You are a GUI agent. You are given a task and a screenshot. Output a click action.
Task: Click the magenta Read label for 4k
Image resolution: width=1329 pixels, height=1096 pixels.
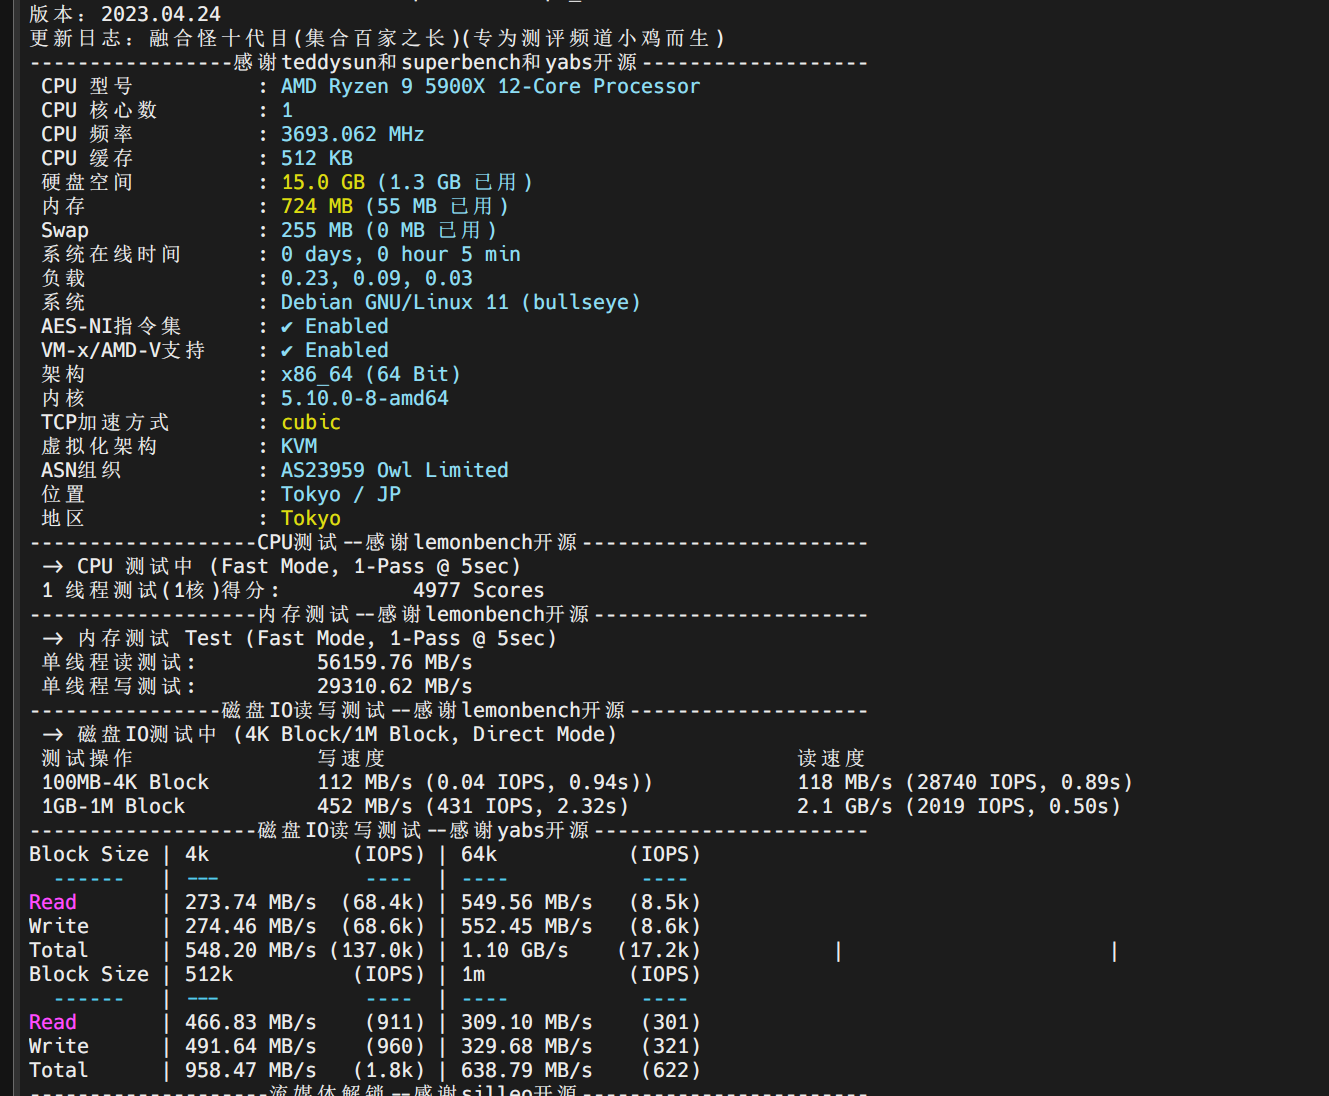pyautogui.click(x=53, y=902)
